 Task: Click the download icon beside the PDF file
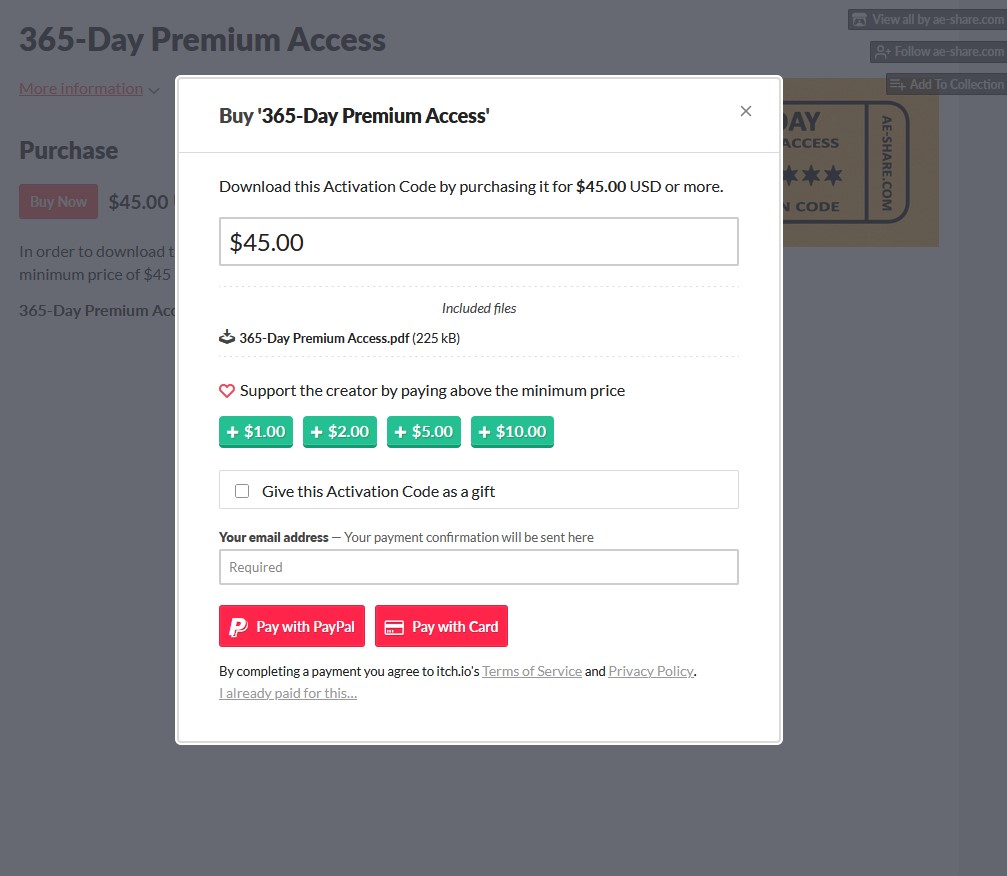pos(227,337)
